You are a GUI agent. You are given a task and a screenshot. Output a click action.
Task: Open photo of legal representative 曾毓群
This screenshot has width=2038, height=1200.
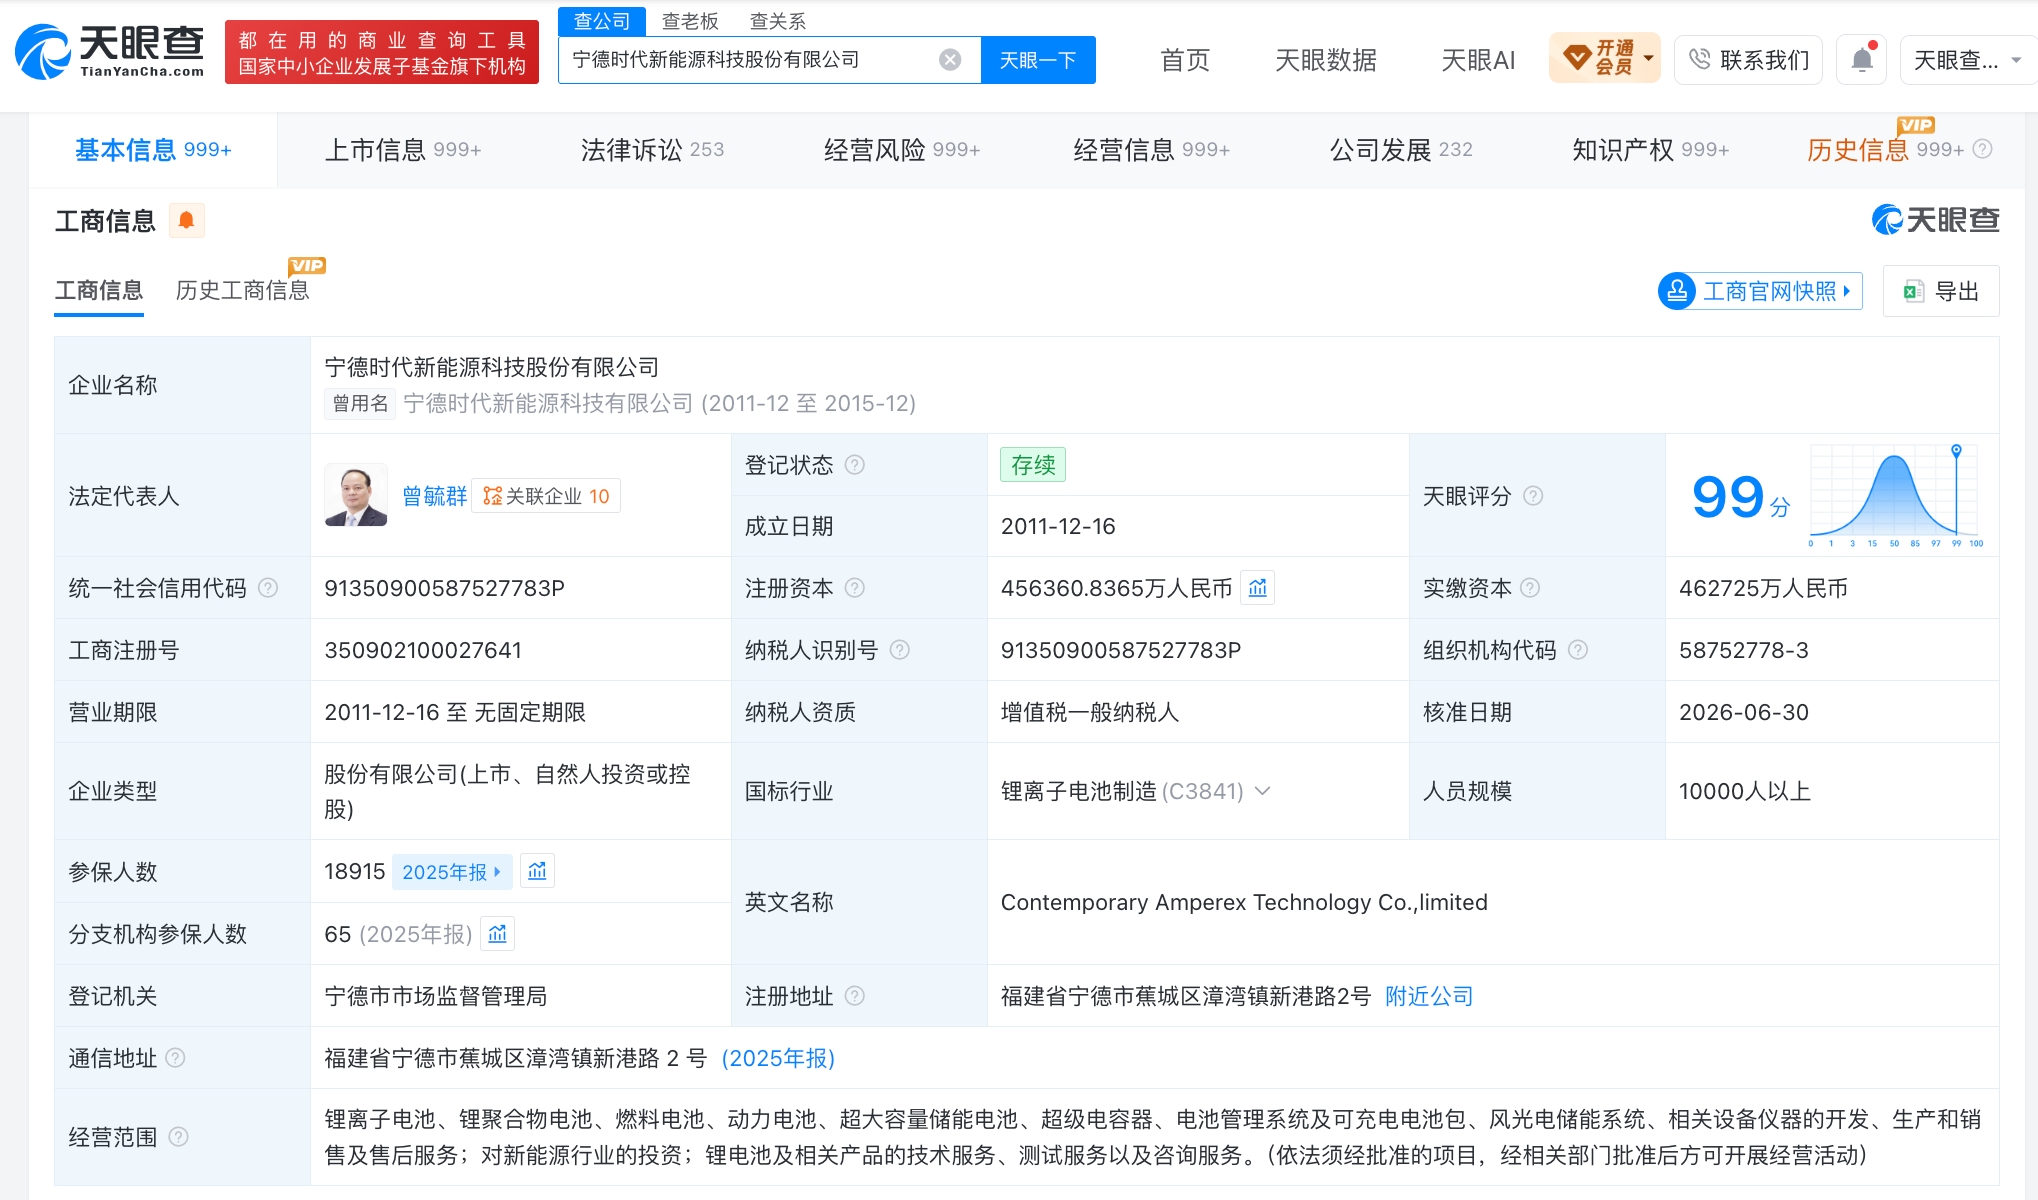click(356, 495)
